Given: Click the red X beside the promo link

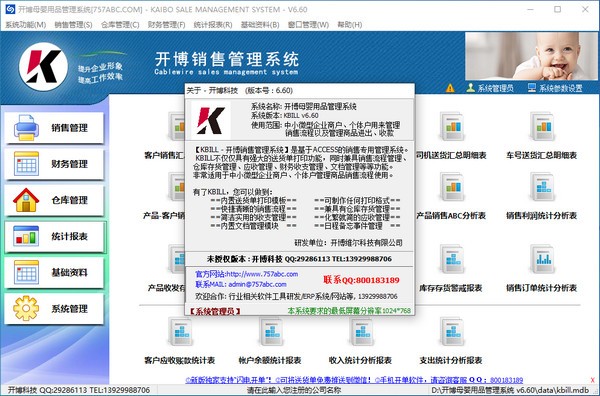Looking at the screenshot, I should coord(593,380).
